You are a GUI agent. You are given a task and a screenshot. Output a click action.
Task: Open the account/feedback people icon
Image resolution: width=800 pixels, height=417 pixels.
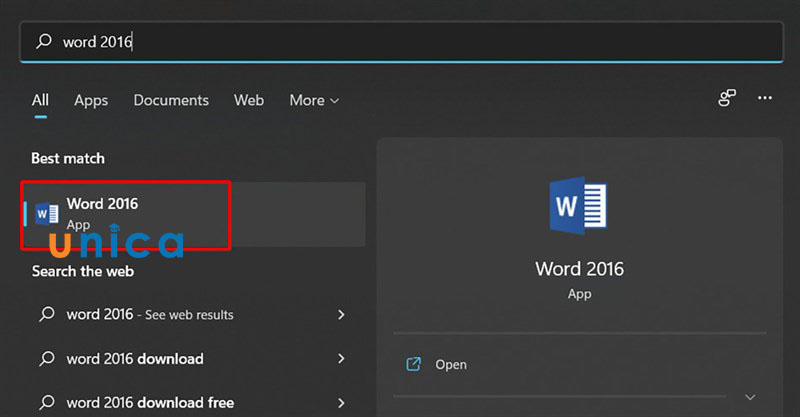pyautogui.click(x=727, y=97)
